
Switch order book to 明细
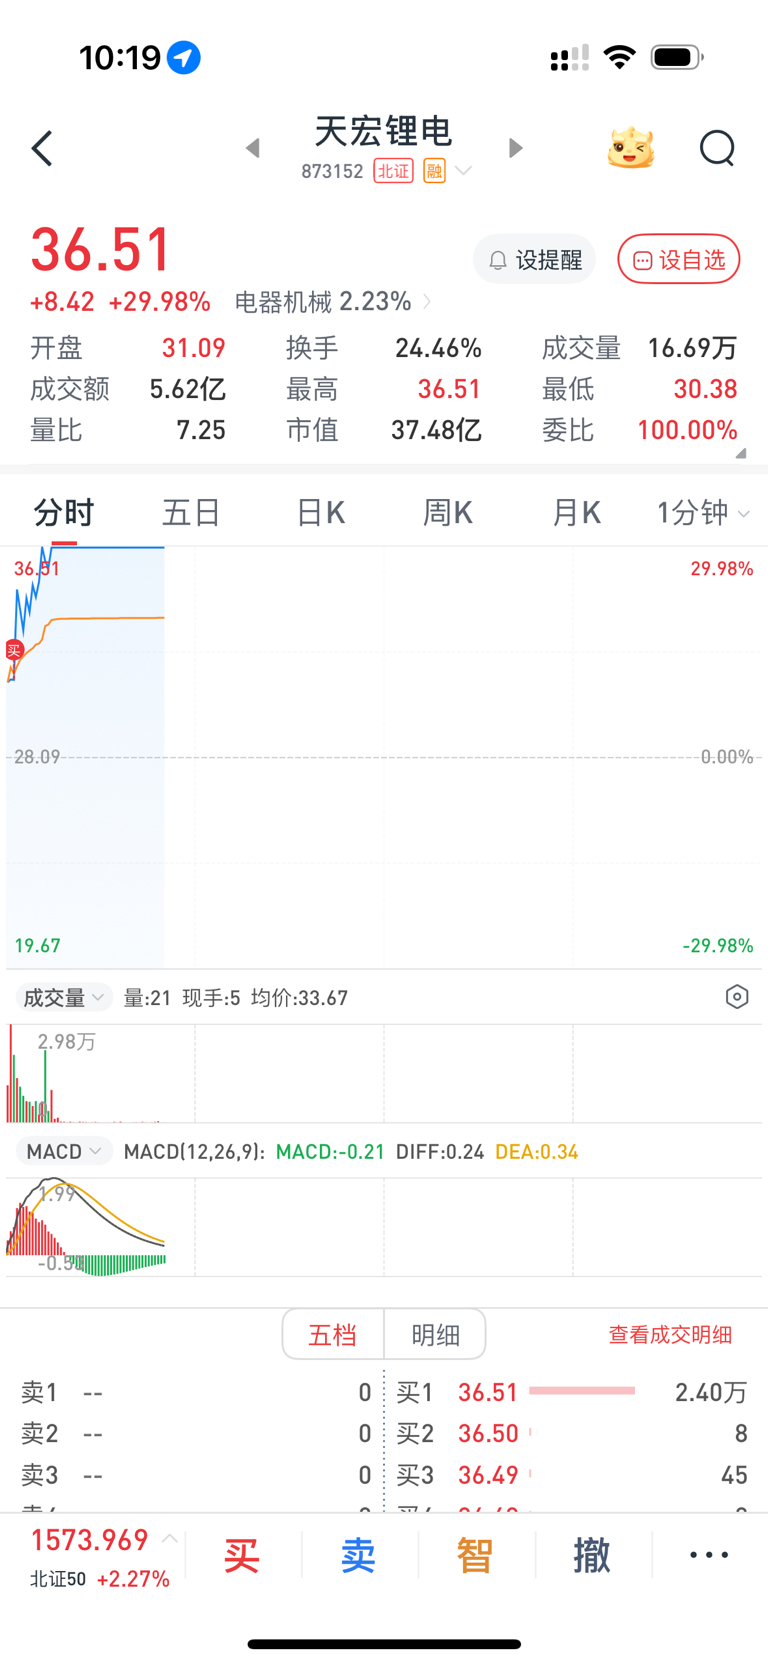436,1334
